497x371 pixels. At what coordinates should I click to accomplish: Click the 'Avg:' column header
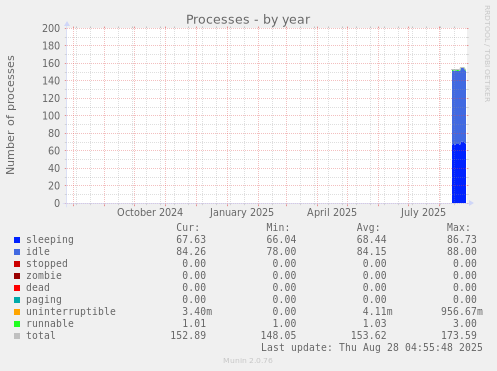368,228
